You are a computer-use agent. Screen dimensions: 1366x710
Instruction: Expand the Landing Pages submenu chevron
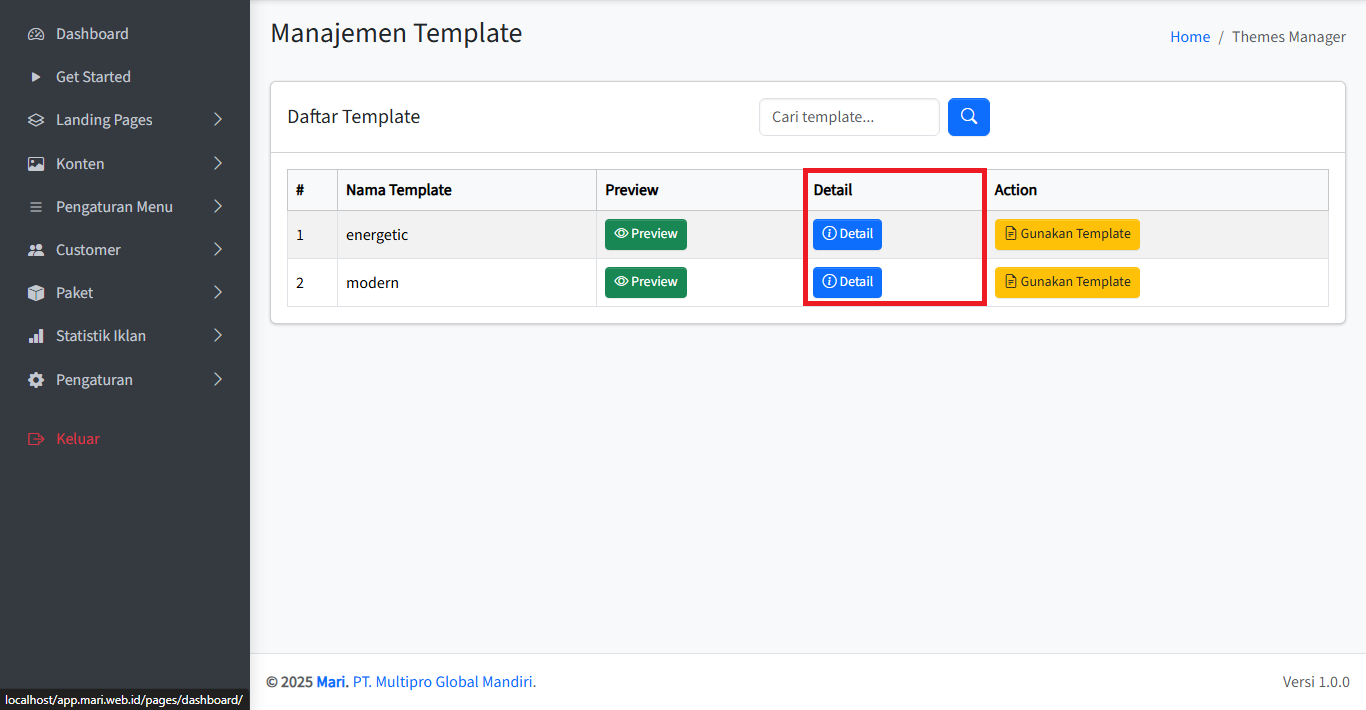pos(218,120)
